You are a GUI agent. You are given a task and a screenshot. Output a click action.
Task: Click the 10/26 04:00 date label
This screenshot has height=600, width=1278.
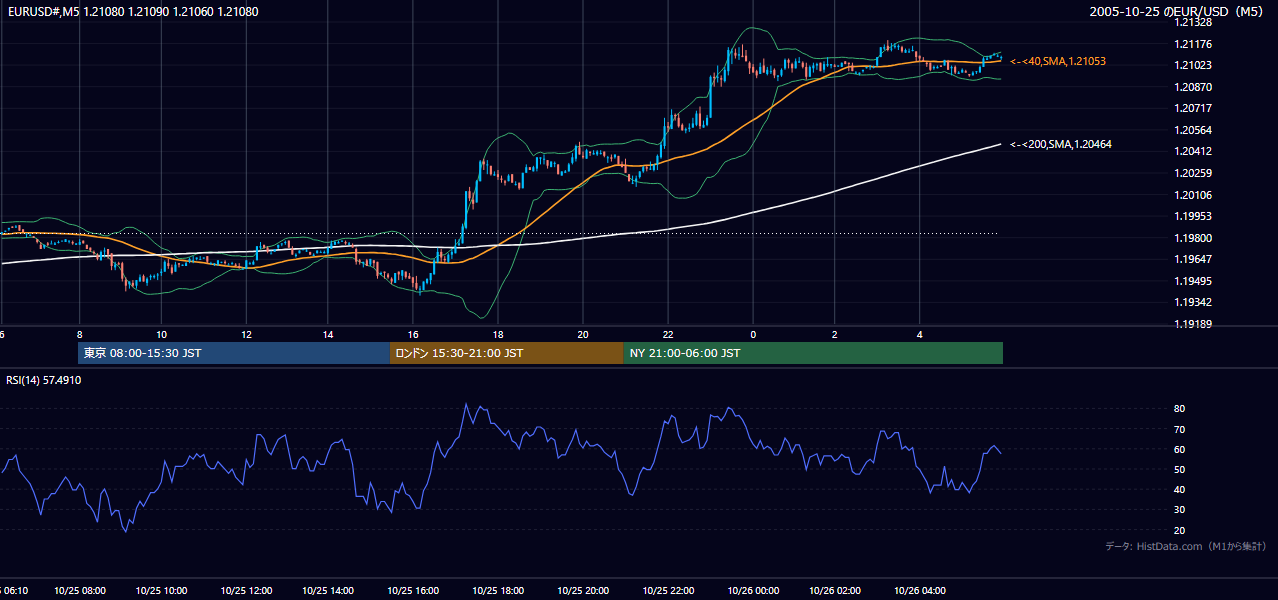point(920,590)
